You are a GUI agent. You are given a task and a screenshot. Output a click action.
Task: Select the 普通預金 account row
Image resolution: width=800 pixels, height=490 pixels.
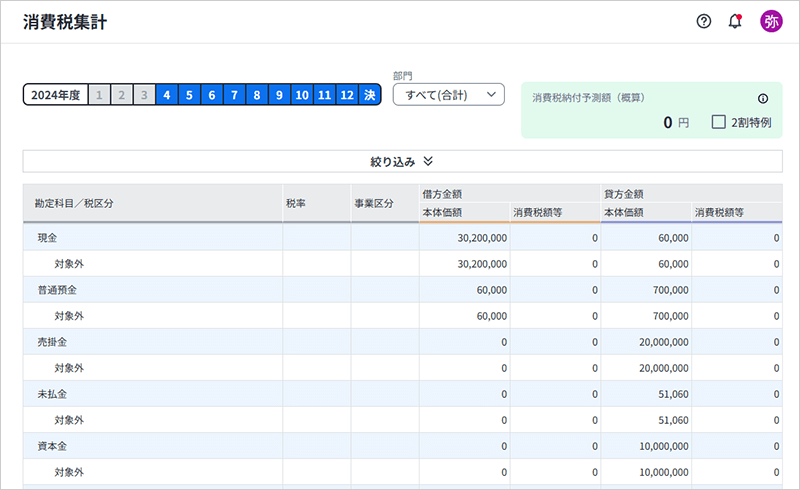[403, 290]
